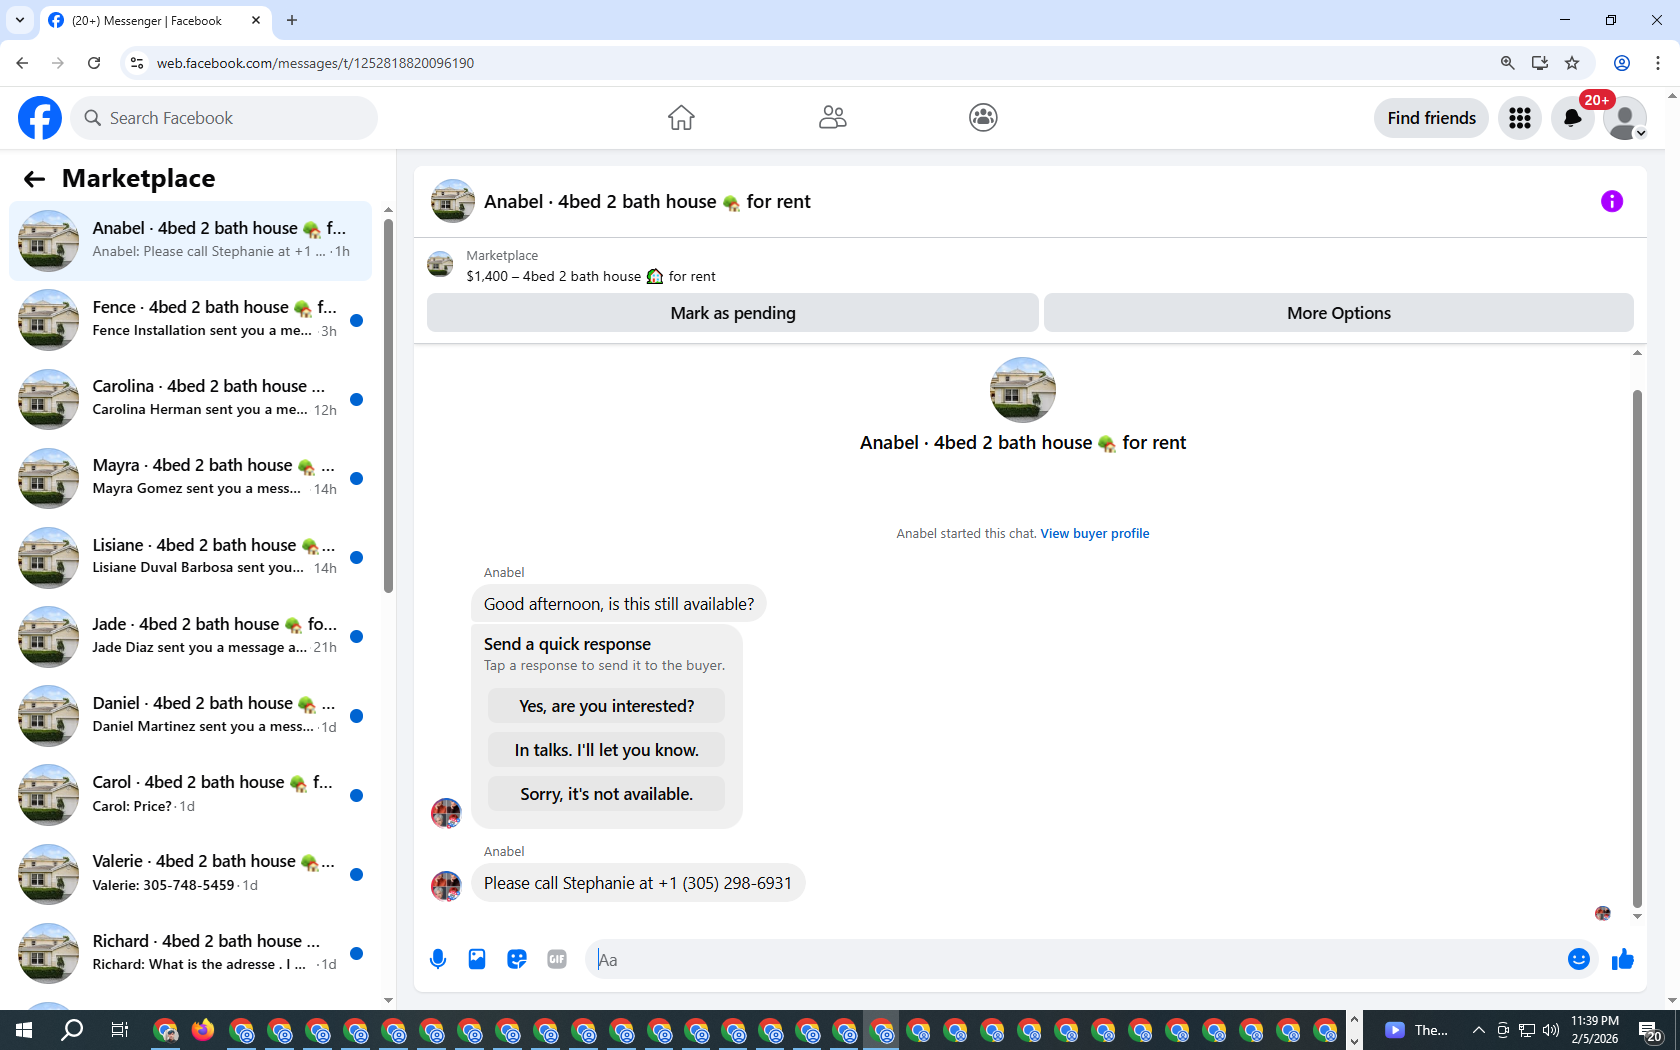Click Find friends button
Image resolution: width=1680 pixels, height=1050 pixels.
1431,118
